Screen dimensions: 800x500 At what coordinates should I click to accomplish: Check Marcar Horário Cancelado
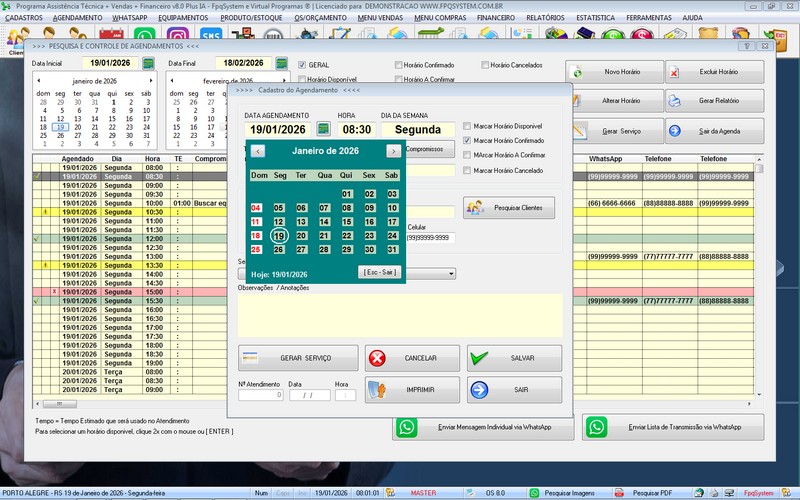pos(467,170)
